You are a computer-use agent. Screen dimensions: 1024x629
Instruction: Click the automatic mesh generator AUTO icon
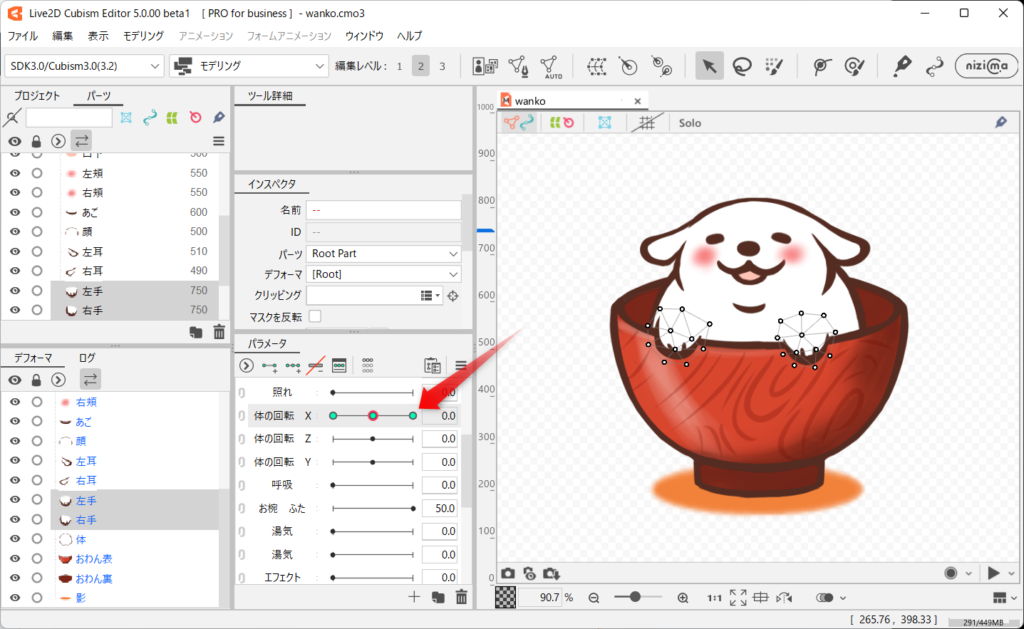click(x=551, y=66)
